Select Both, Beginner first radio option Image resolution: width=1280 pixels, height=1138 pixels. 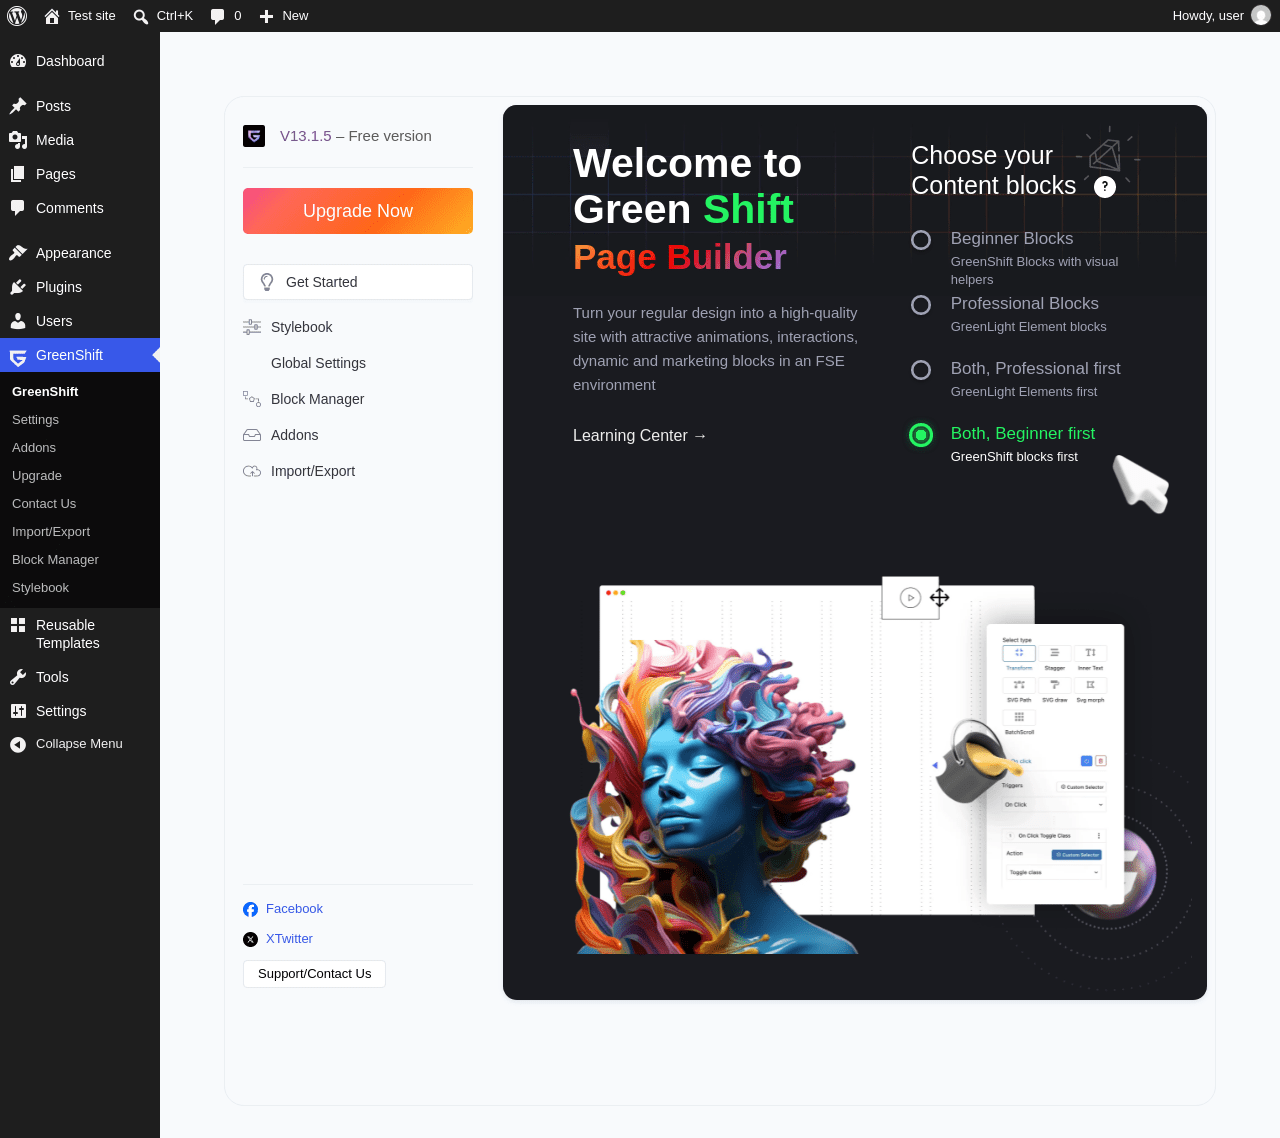point(921,435)
